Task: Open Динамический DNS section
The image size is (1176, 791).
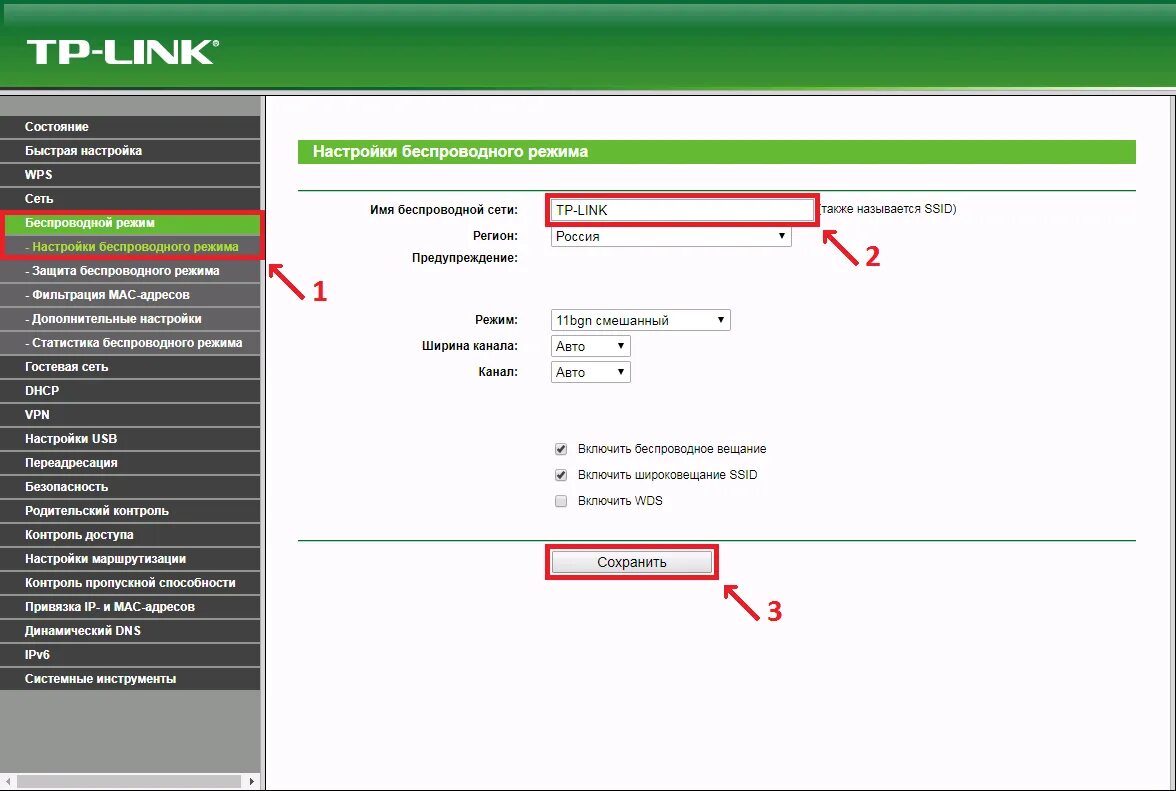Action: click(130, 631)
